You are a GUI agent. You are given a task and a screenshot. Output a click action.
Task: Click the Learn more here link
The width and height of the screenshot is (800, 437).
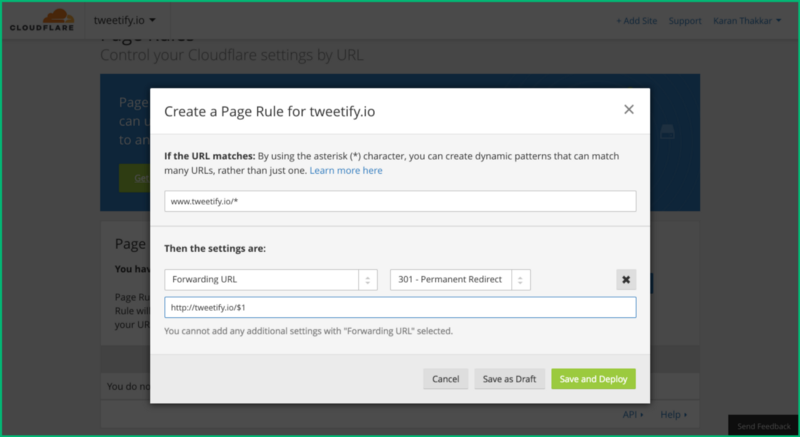pyautogui.click(x=346, y=170)
